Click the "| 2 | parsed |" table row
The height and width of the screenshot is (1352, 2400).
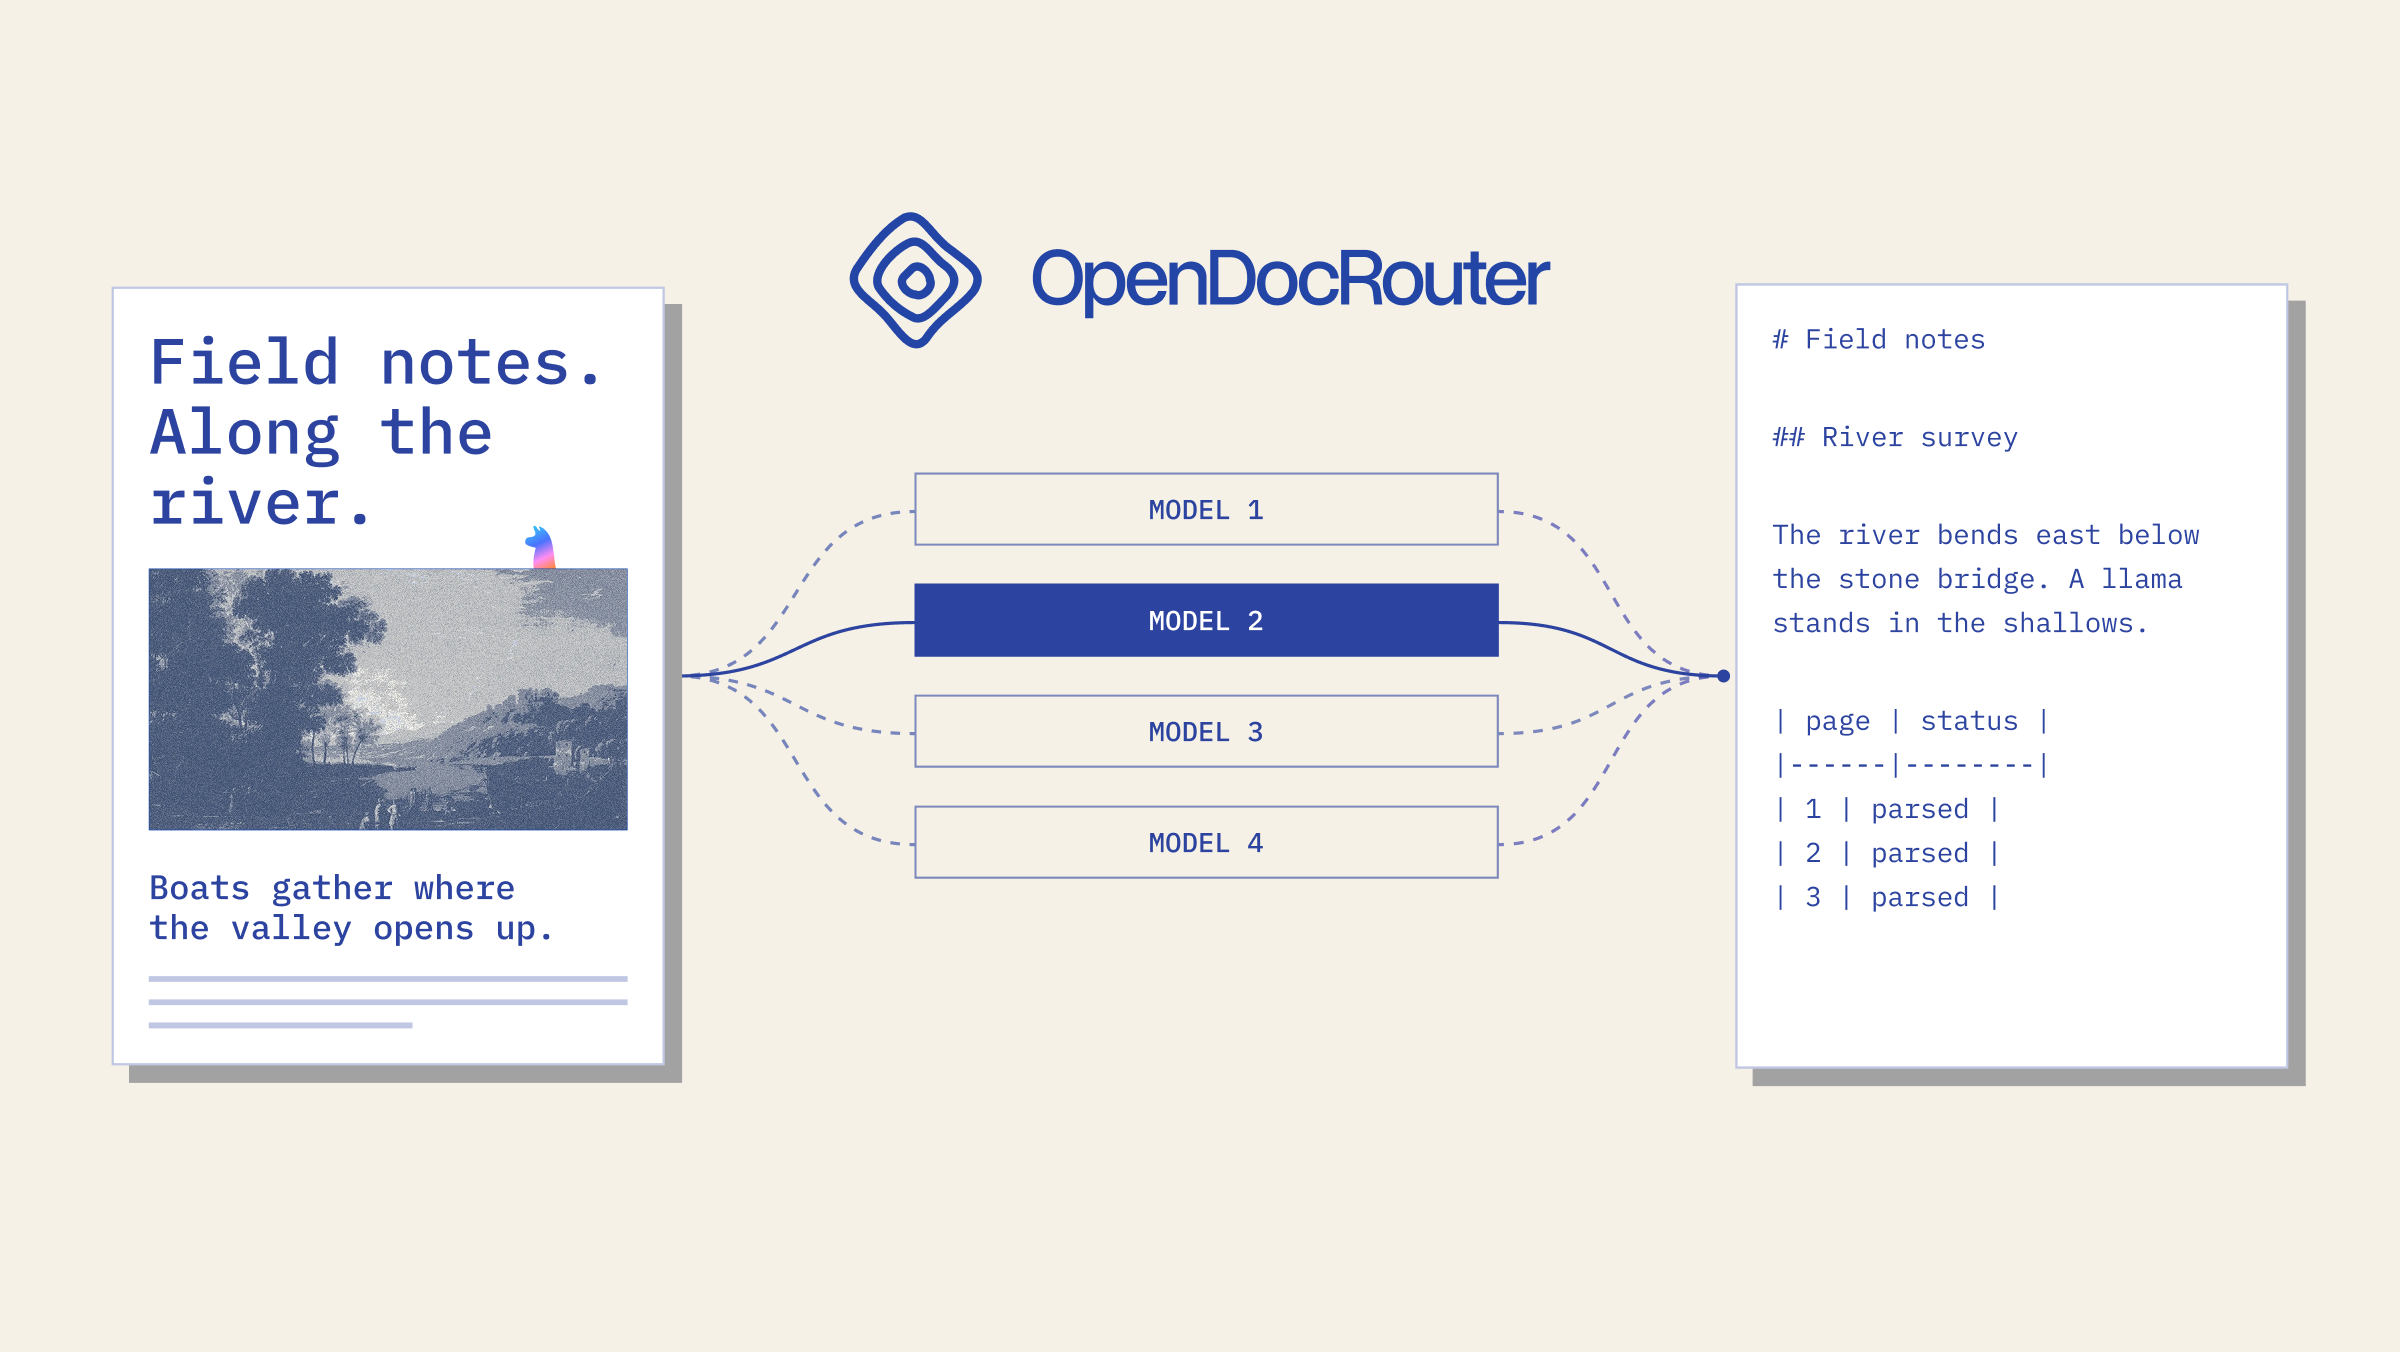coord(1886,853)
